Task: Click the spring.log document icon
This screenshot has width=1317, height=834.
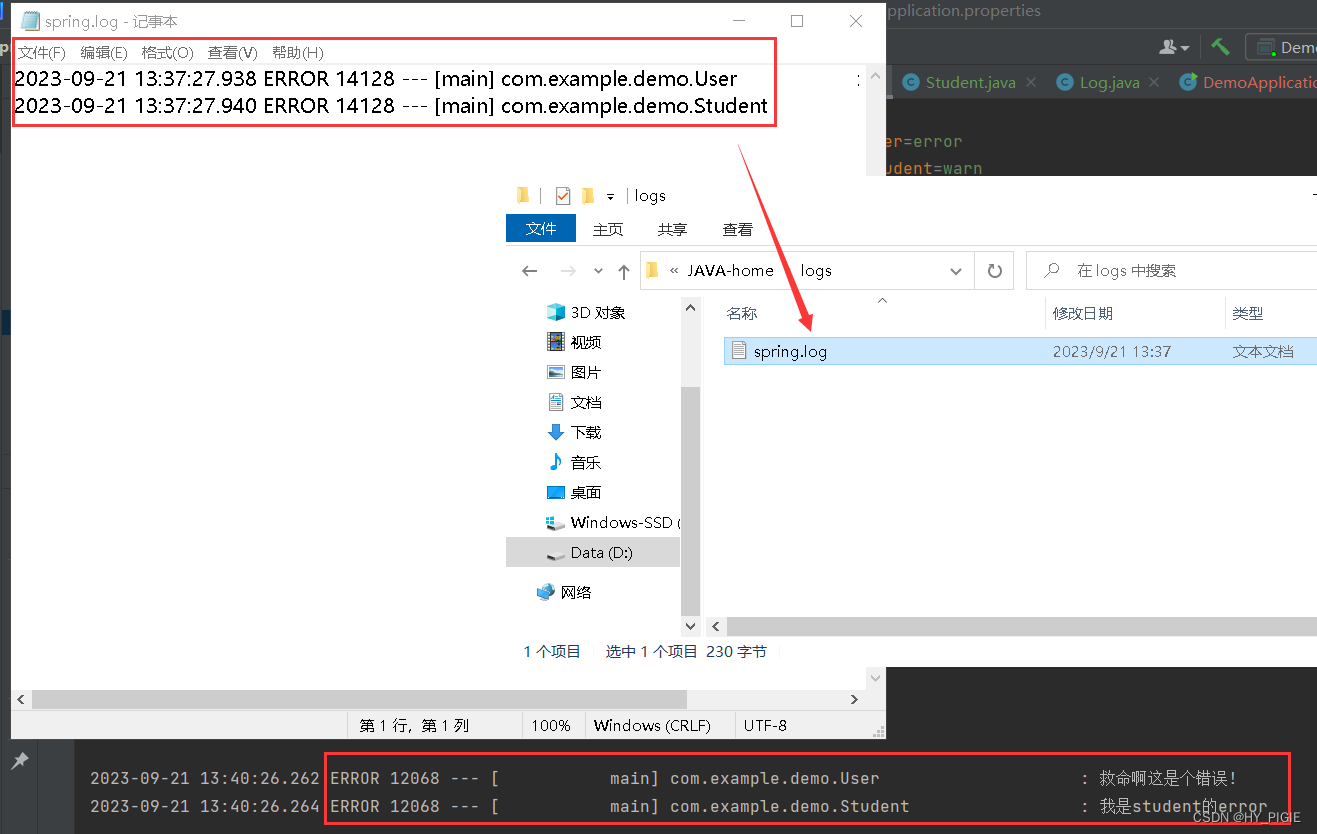Action: pyautogui.click(x=740, y=351)
